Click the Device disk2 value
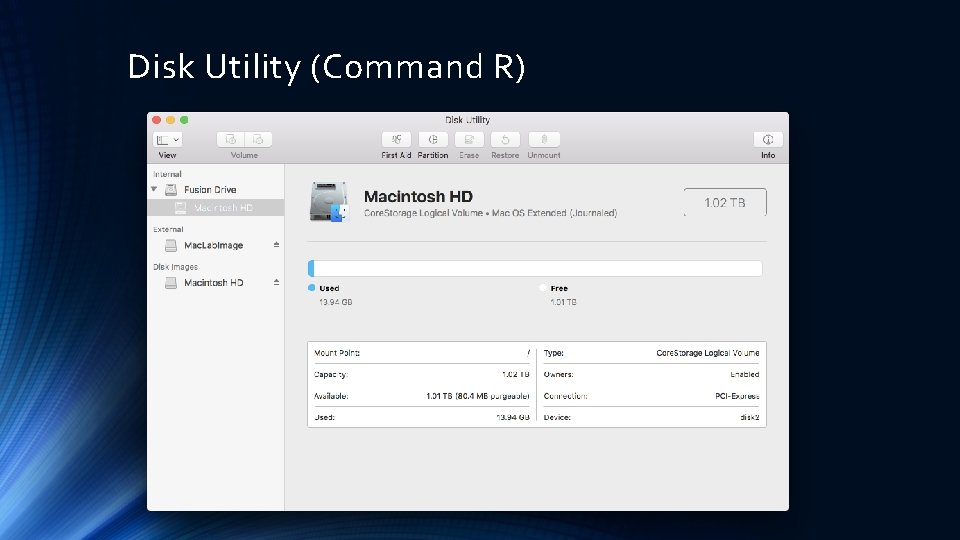Image resolution: width=960 pixels, height=540 pixels. [x=749, y=418]
